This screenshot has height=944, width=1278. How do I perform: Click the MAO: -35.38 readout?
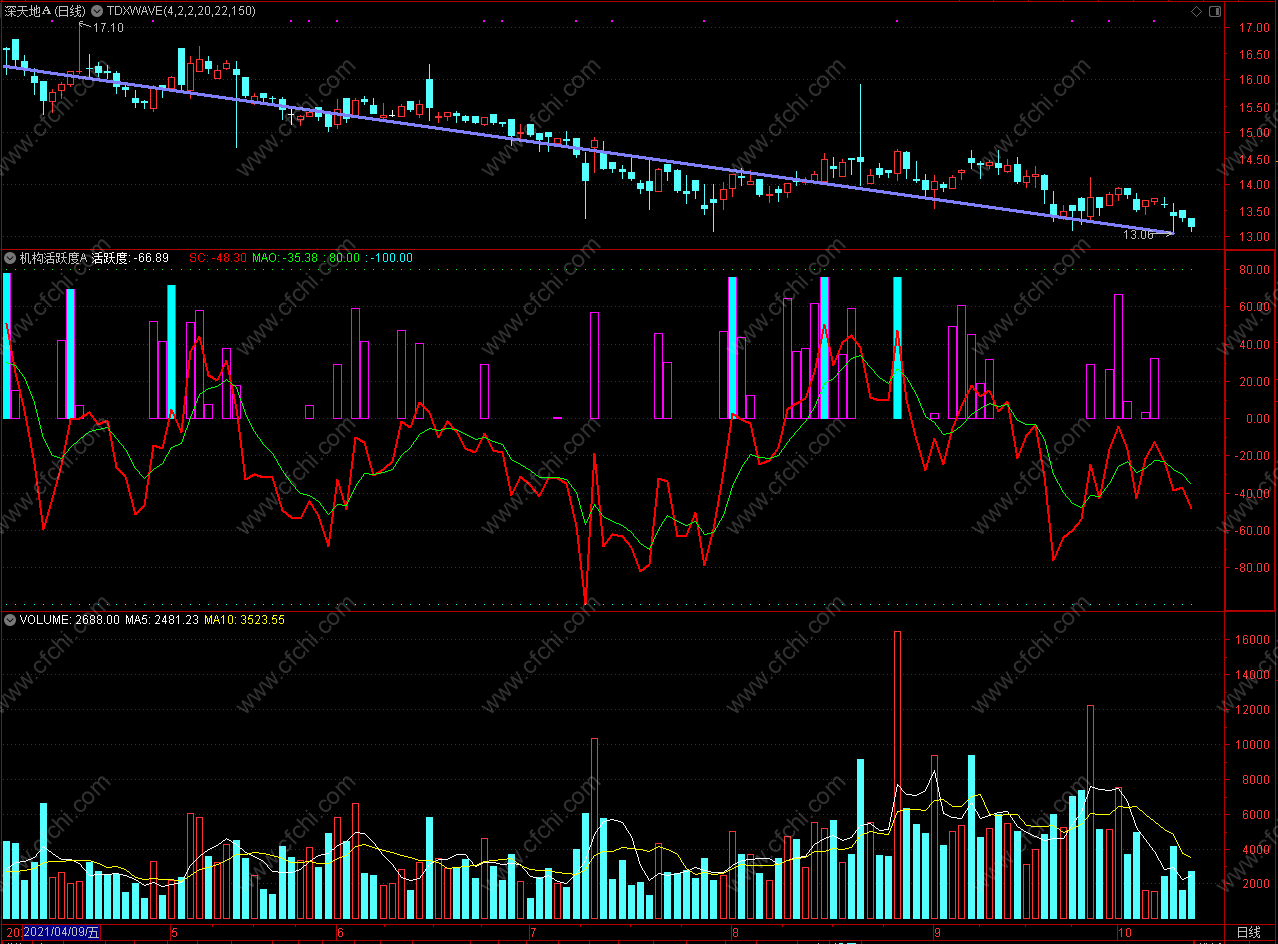285,258
